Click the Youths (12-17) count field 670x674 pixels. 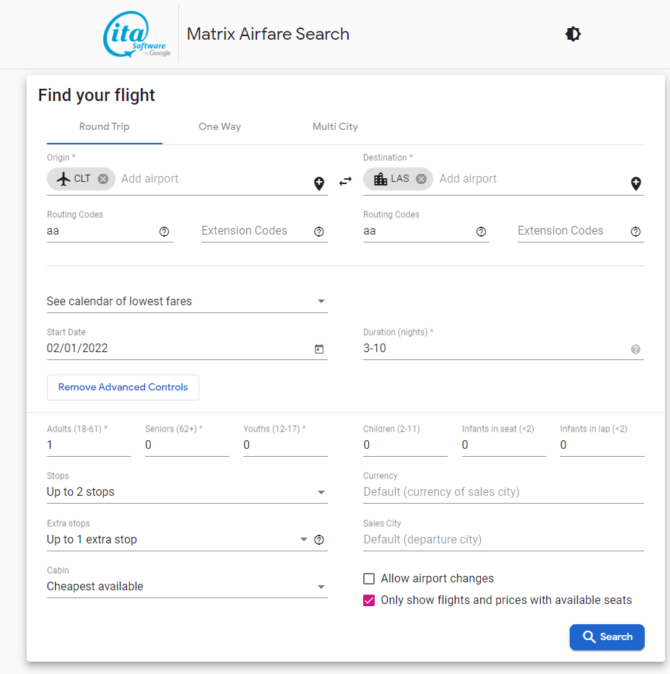pyautogui.click(x=285, y=445)
